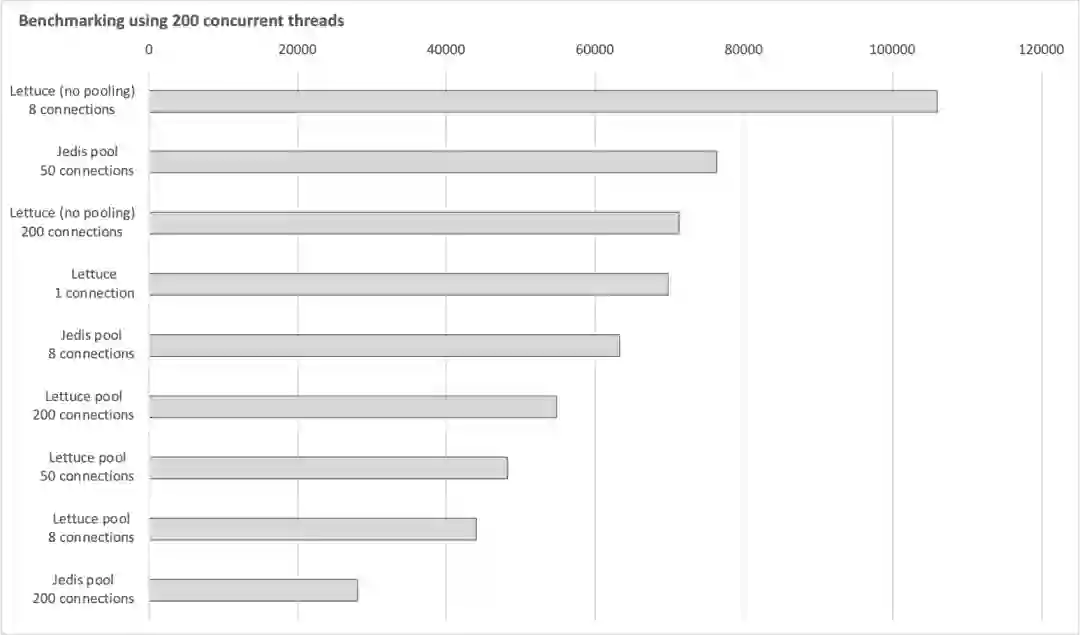Screen dimensions: 1080x635
Task: Click the 0 axis tick label
Action: point(149,48)
